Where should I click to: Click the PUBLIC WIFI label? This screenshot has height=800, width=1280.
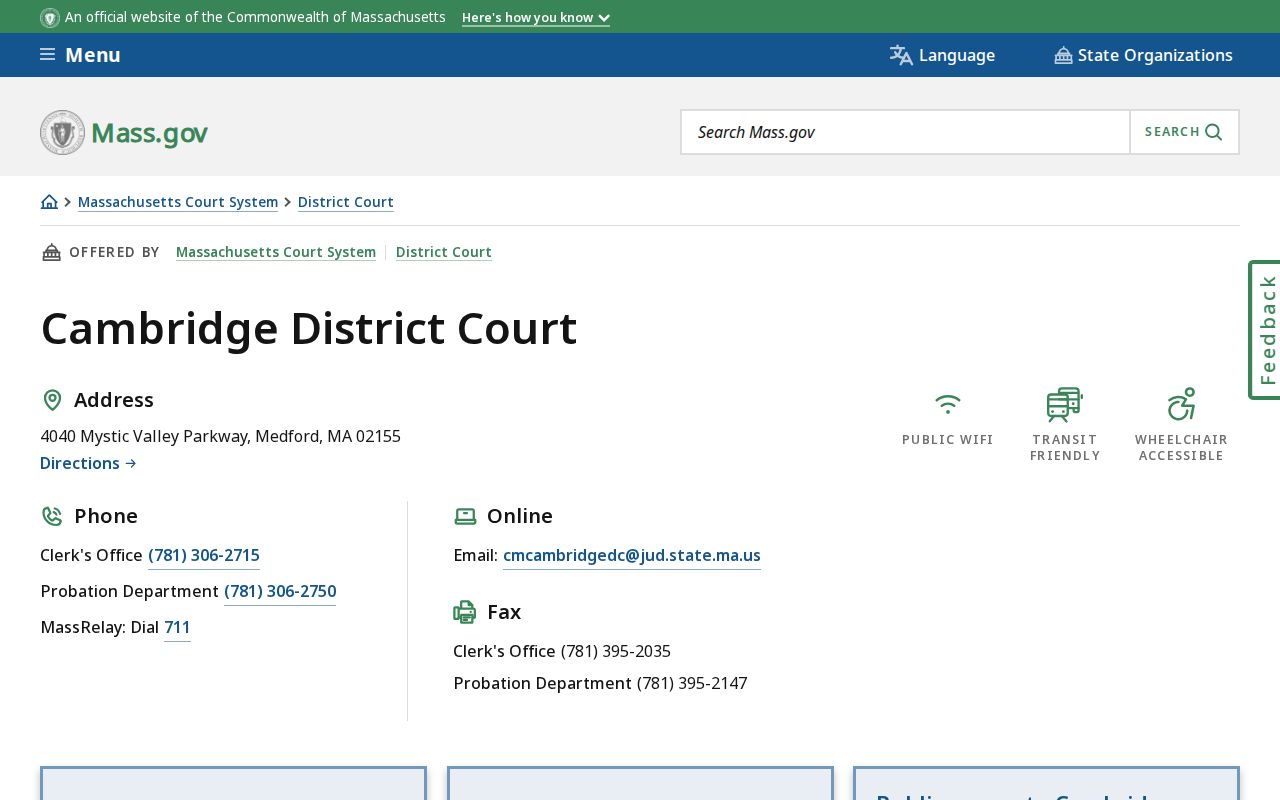(x=948, y=440)
